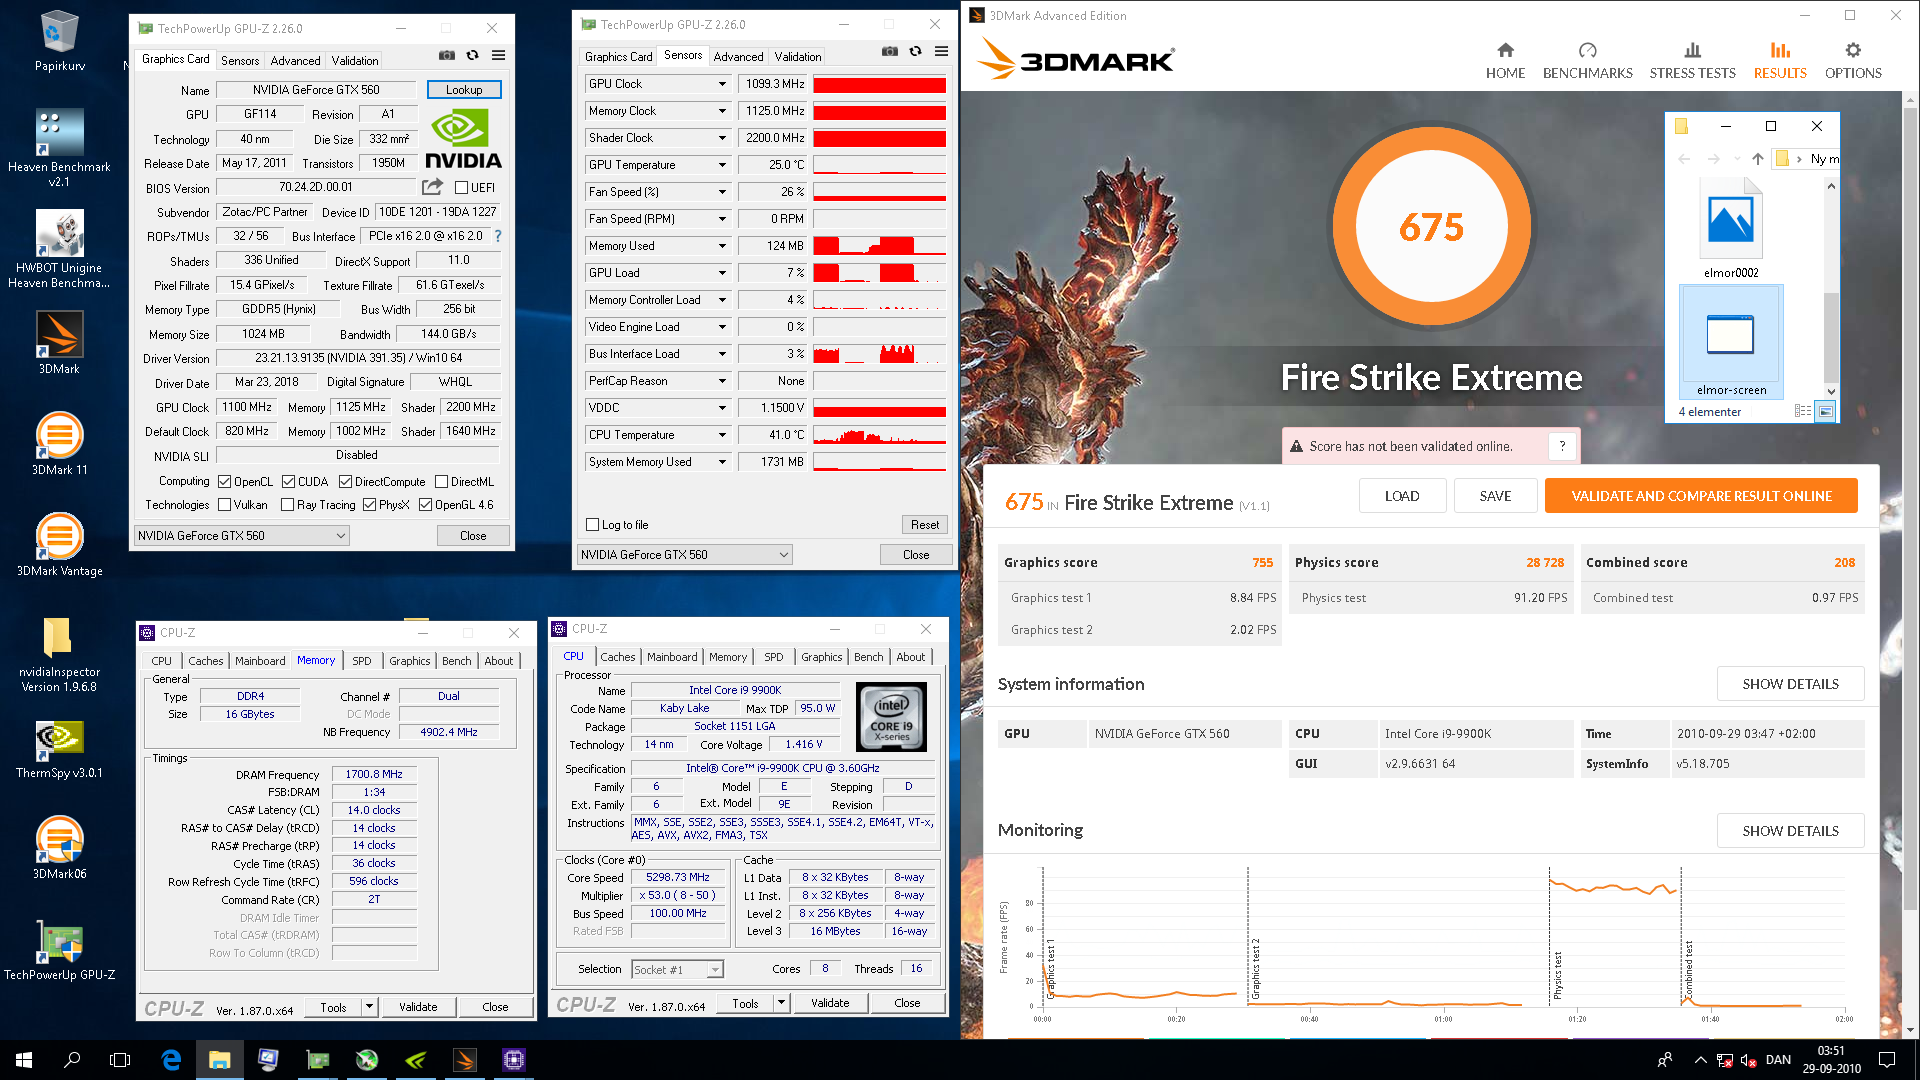The width and height of the screenshot is (1920, 1080).
Task: Launch 3DMark 11 desktop shortcut
Action: tap(59, 443)
